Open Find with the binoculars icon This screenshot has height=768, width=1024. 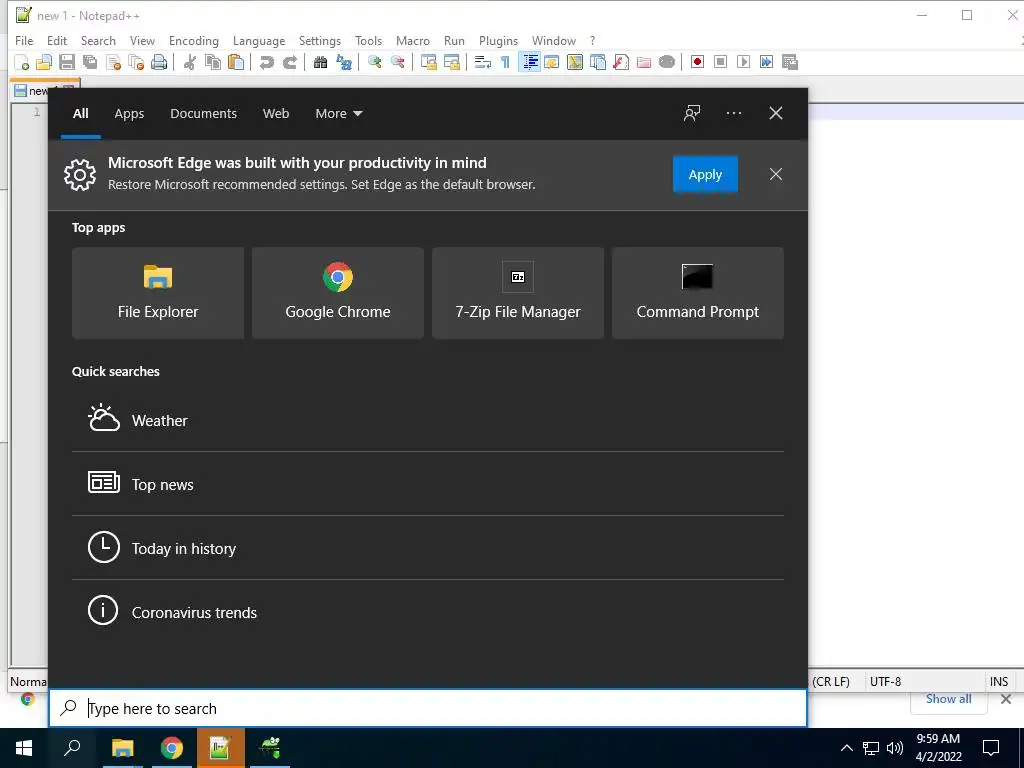320,62
